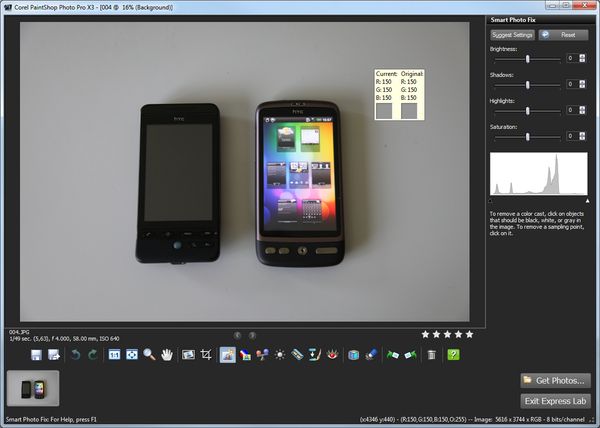Click Exit Express Lab button
The image size is (600, 428).
pos(555,401)
